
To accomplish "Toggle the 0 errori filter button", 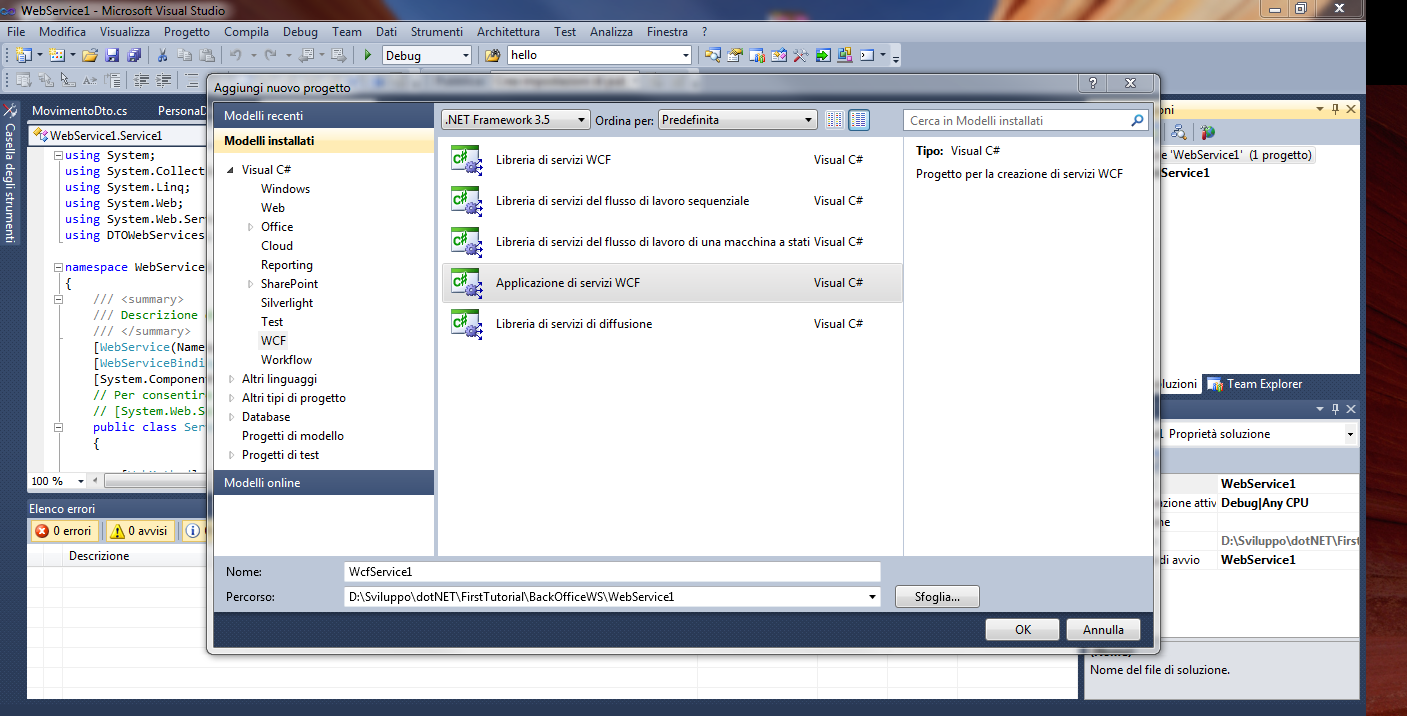I will click(65, 531).
